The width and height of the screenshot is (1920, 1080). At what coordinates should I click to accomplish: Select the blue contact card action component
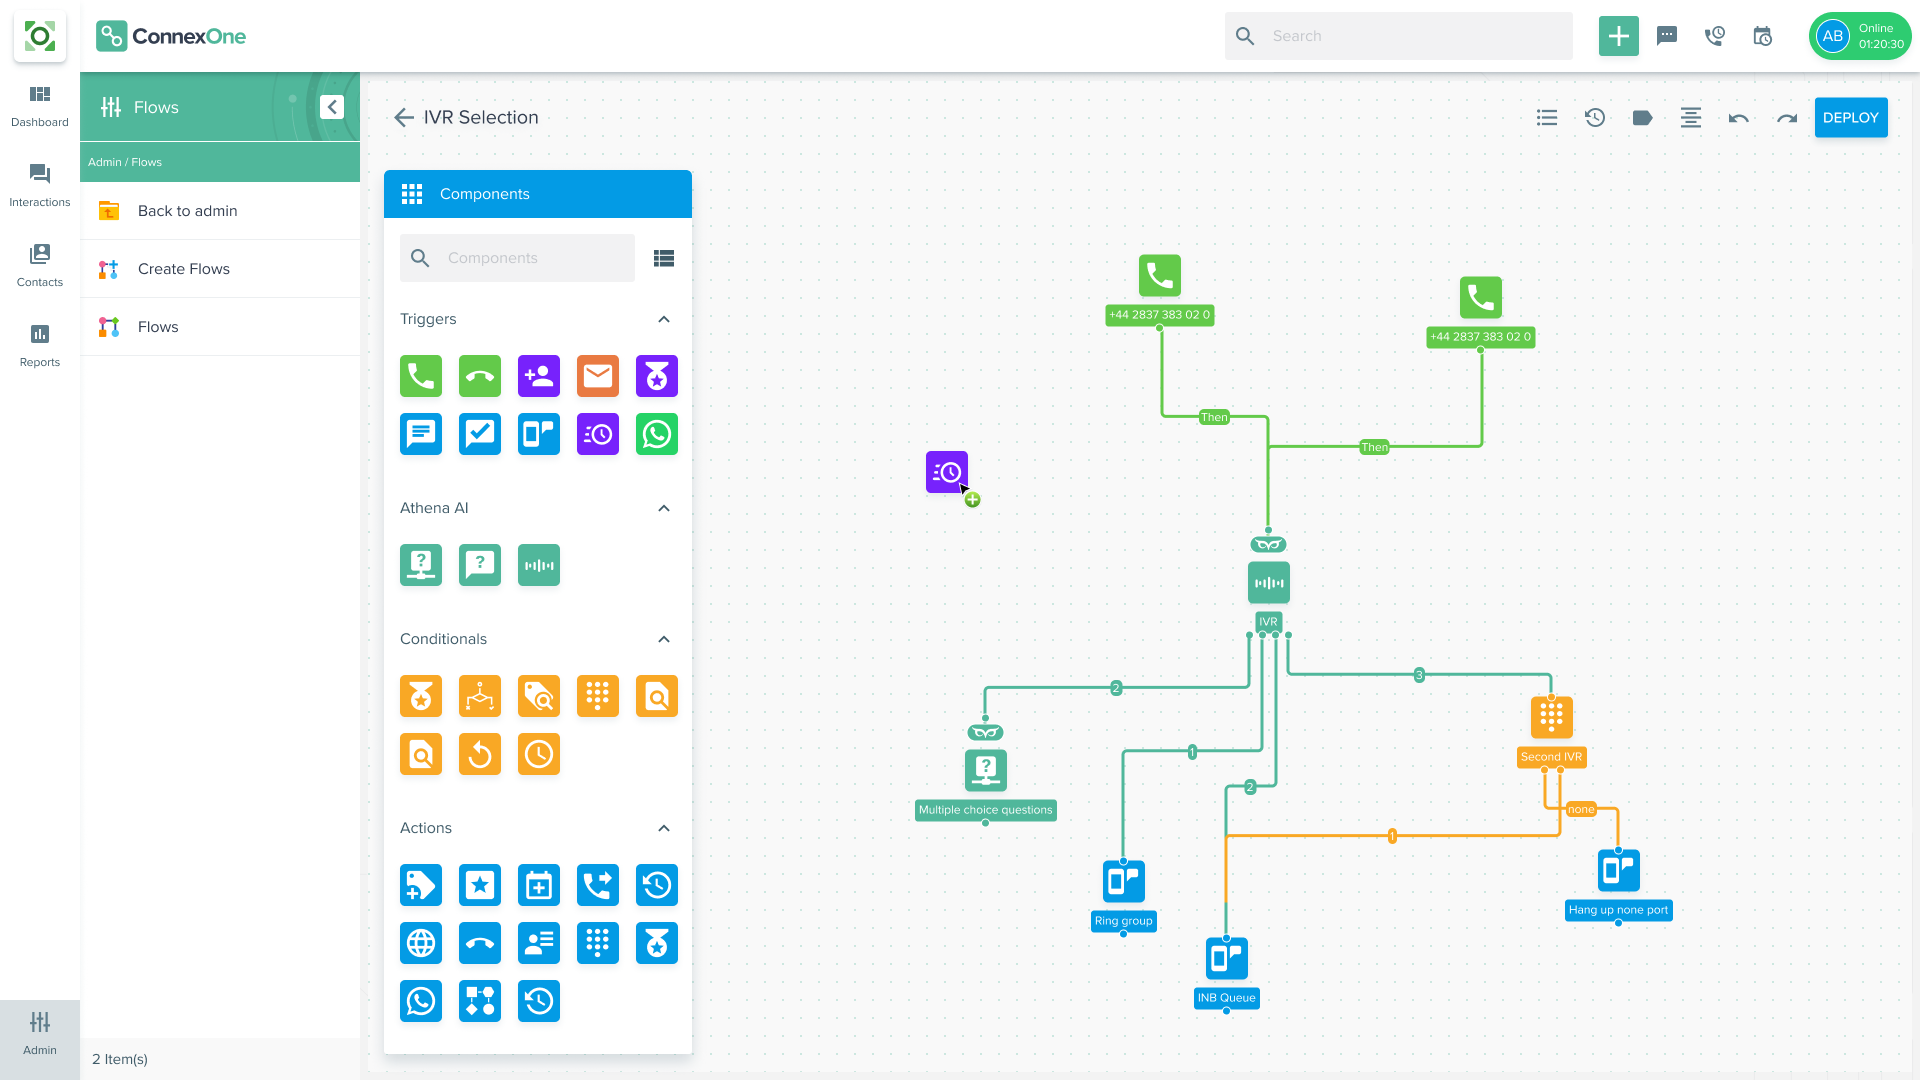tap(539, 943)
